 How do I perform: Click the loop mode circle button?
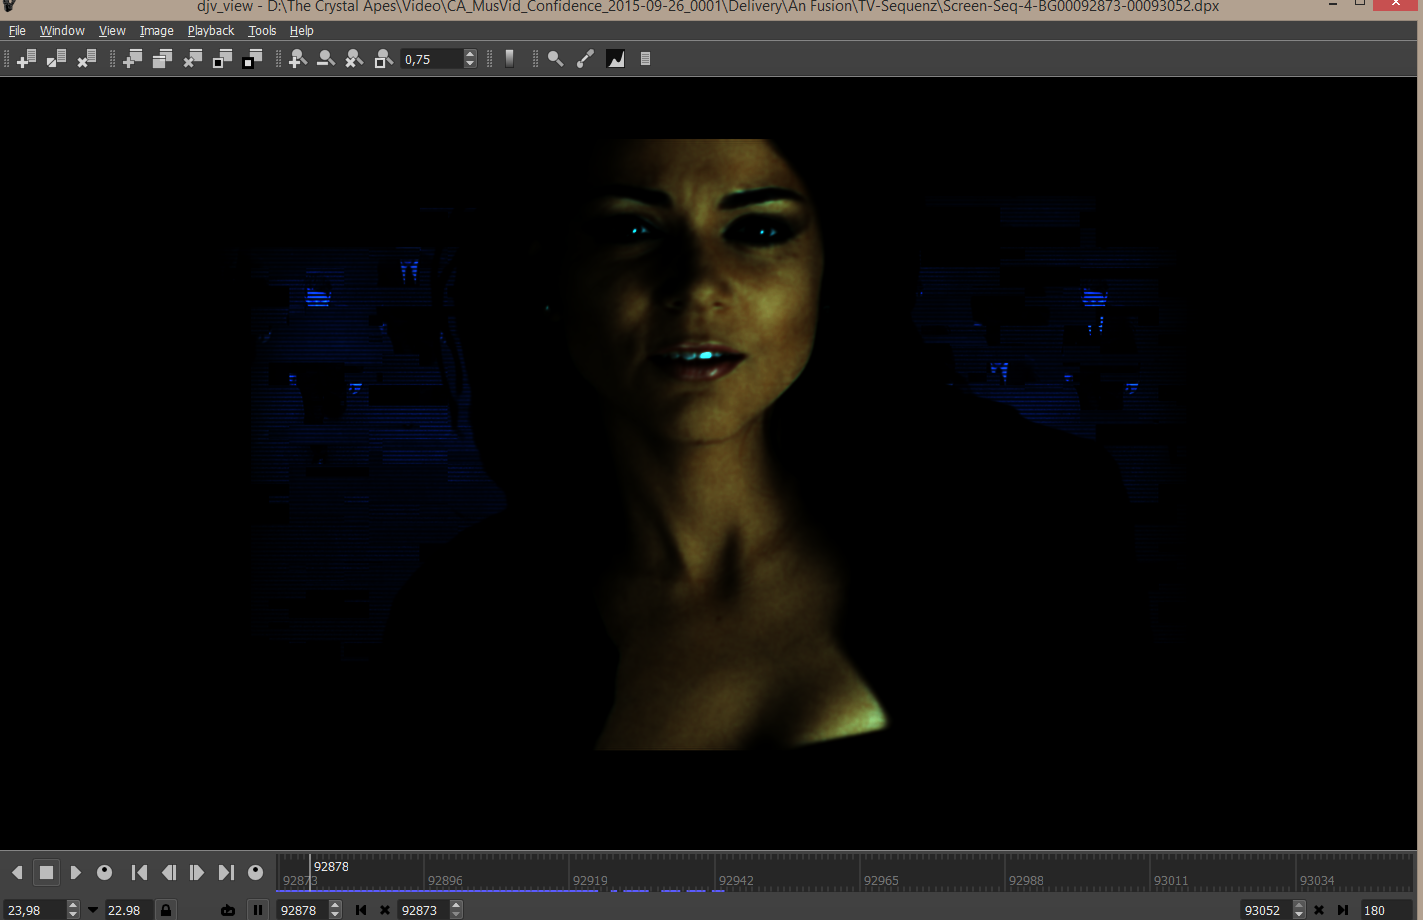104,872
